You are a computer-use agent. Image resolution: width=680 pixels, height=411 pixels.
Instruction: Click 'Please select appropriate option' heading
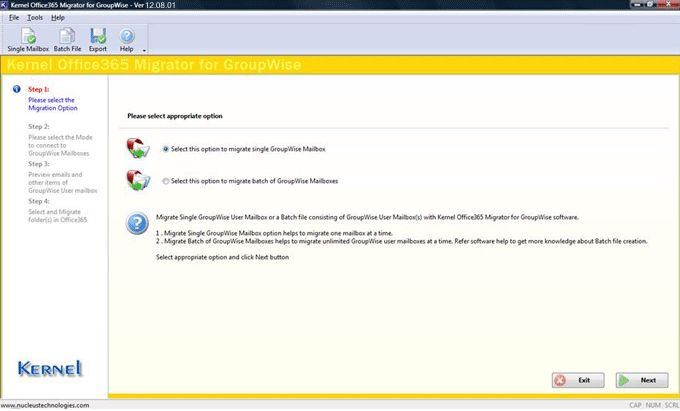coord(175,116)
